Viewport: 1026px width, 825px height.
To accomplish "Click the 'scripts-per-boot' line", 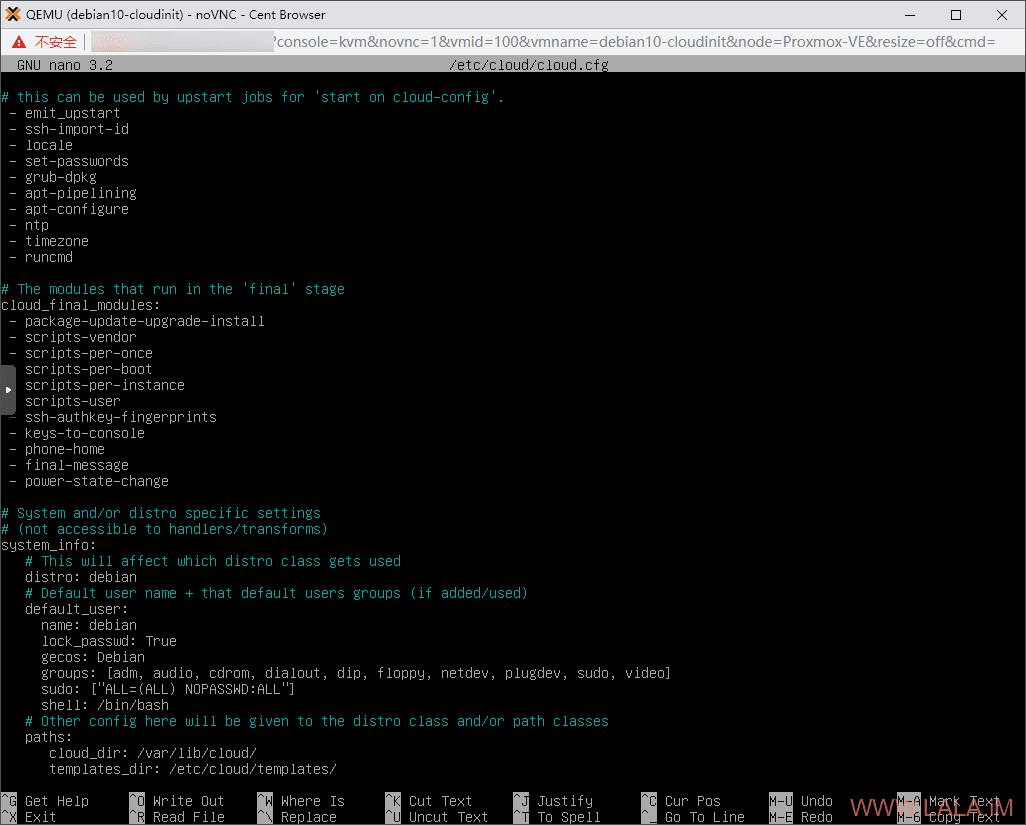I will (x=88, y=370).
